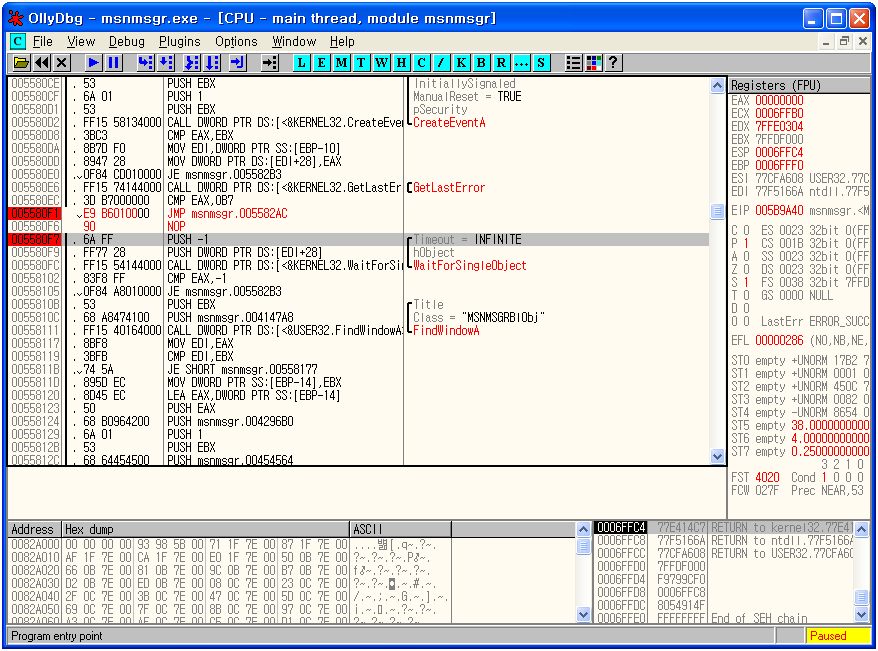Show Threads via the T icon
Image resolution: width=878 pixels, height=651 pixels.
coord(361,63)
